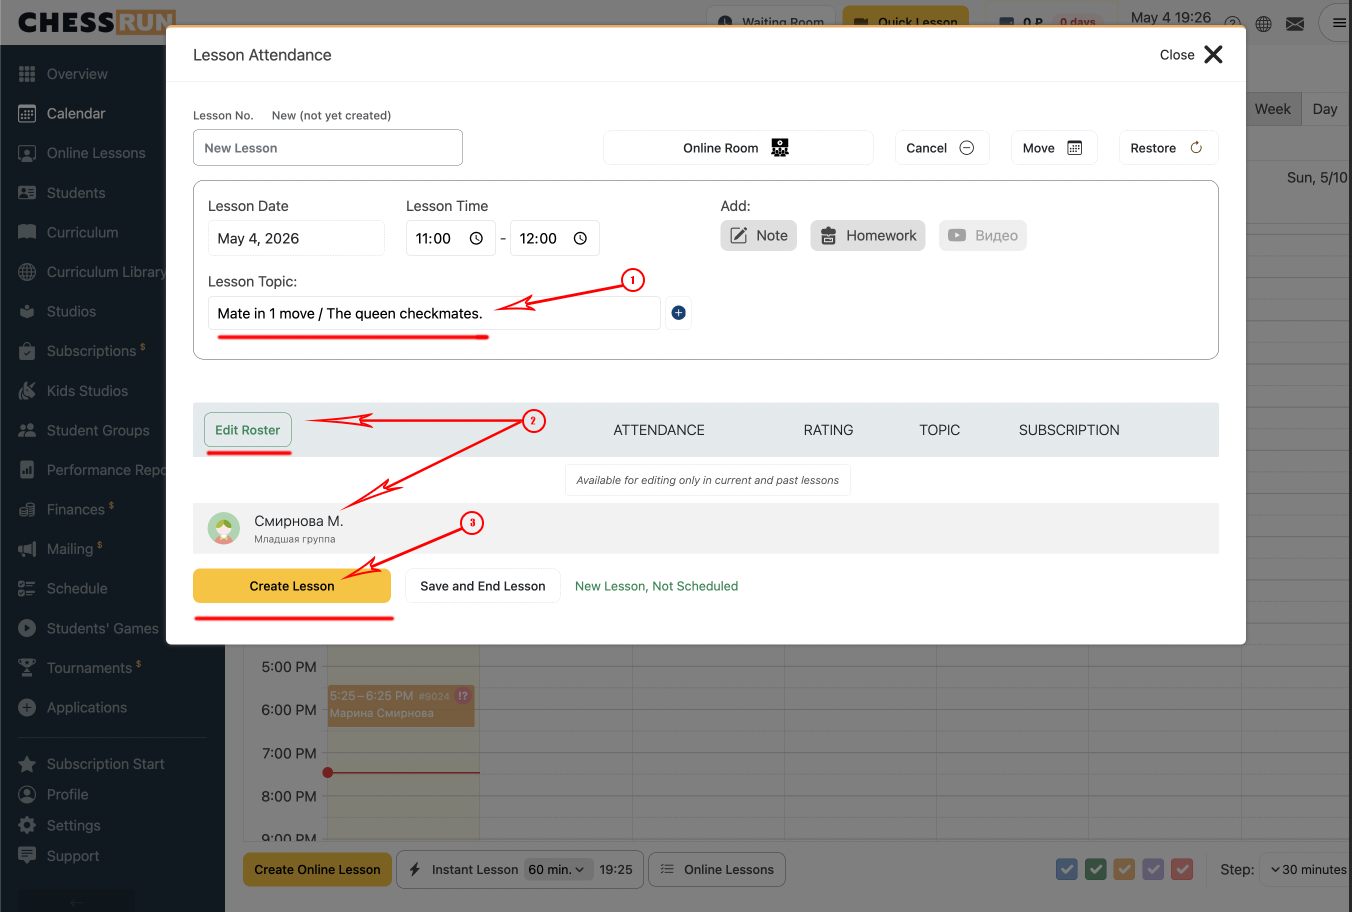Open the mail envelope icon in header

coord(1295,23)
